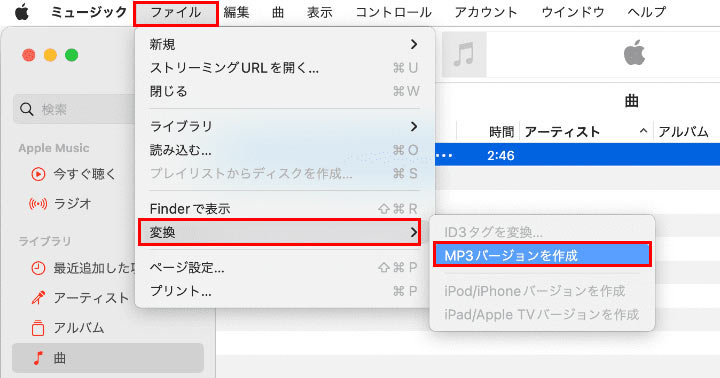Sort by アルバム column header
This screenshot has width=720, height=378.
click(x=683, y=132)
